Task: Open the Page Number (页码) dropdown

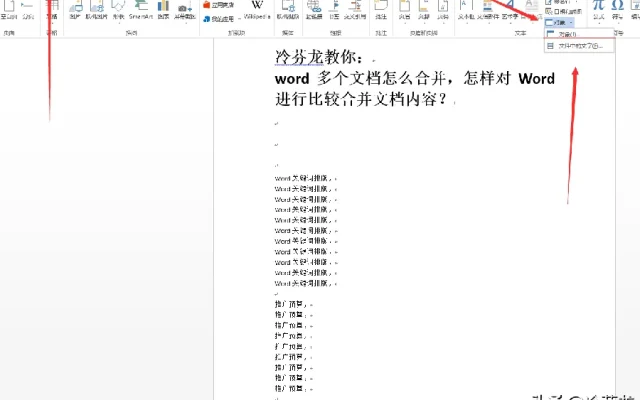Action: pos(443,10)
